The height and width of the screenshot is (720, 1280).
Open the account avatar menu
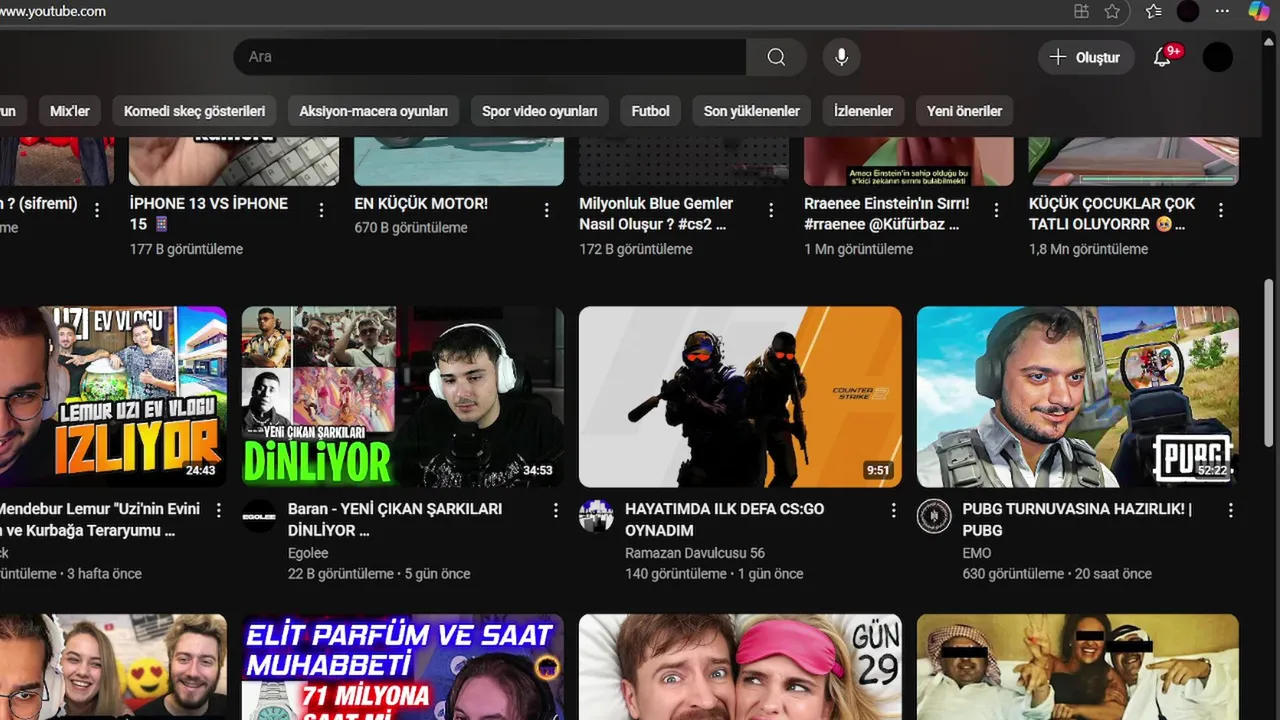pyautogui.click(x=1217, y=57)
